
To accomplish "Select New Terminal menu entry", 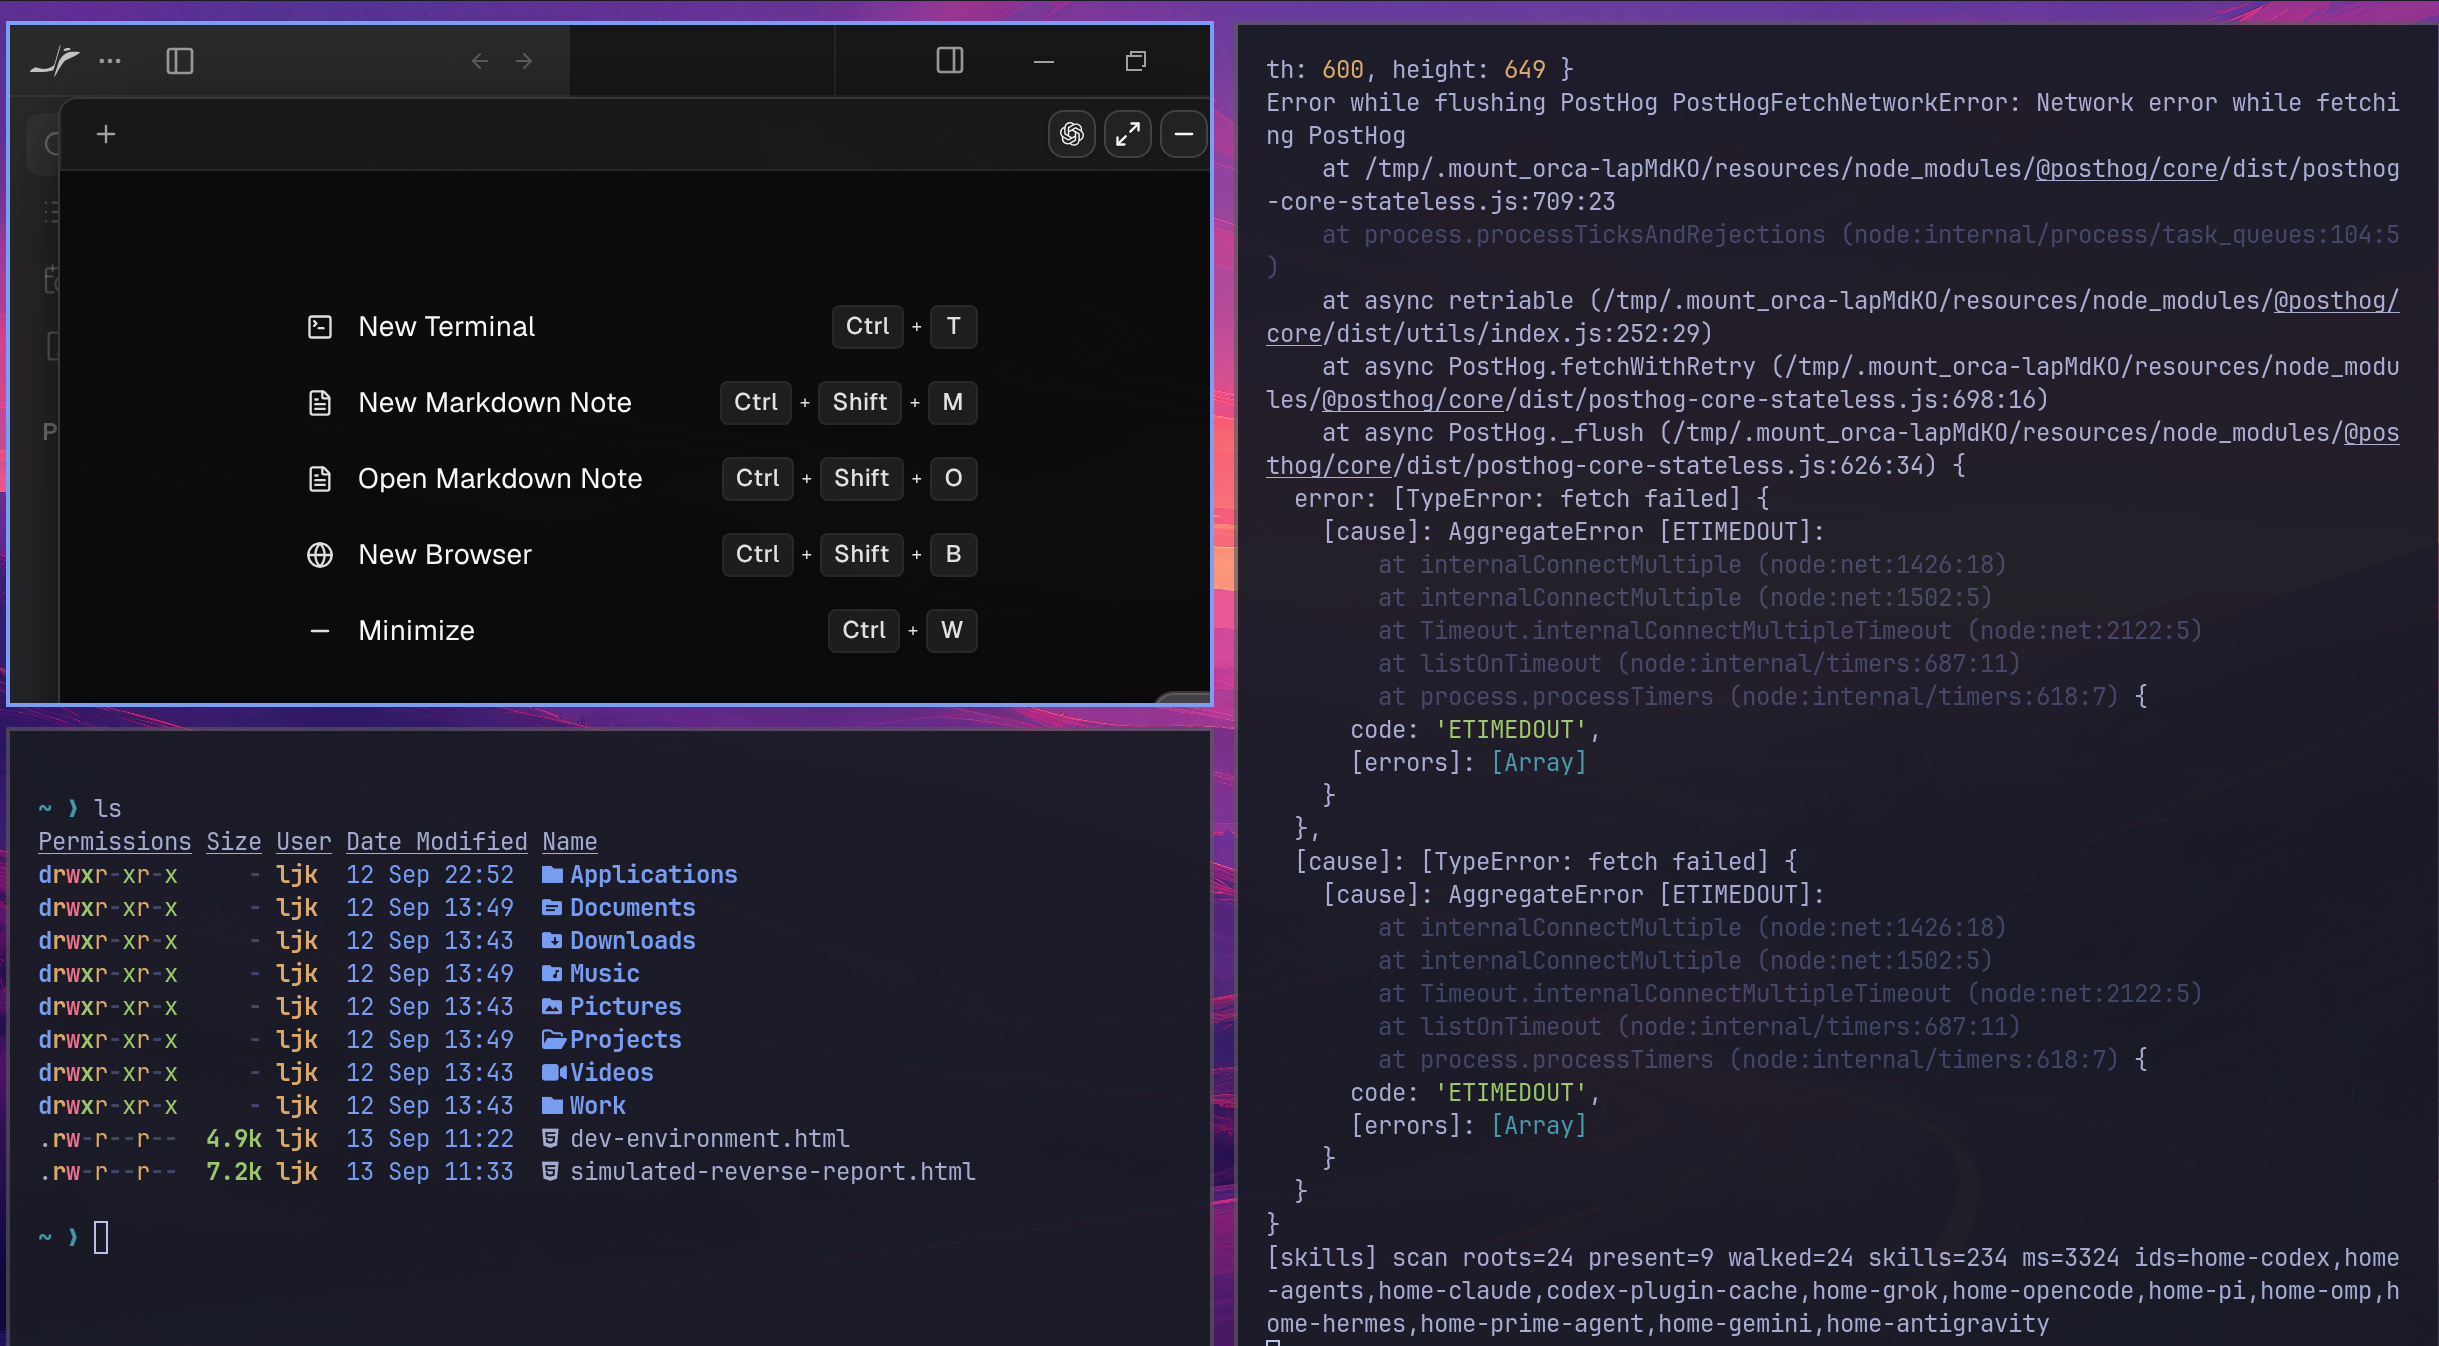I will [x=641, y=326].
